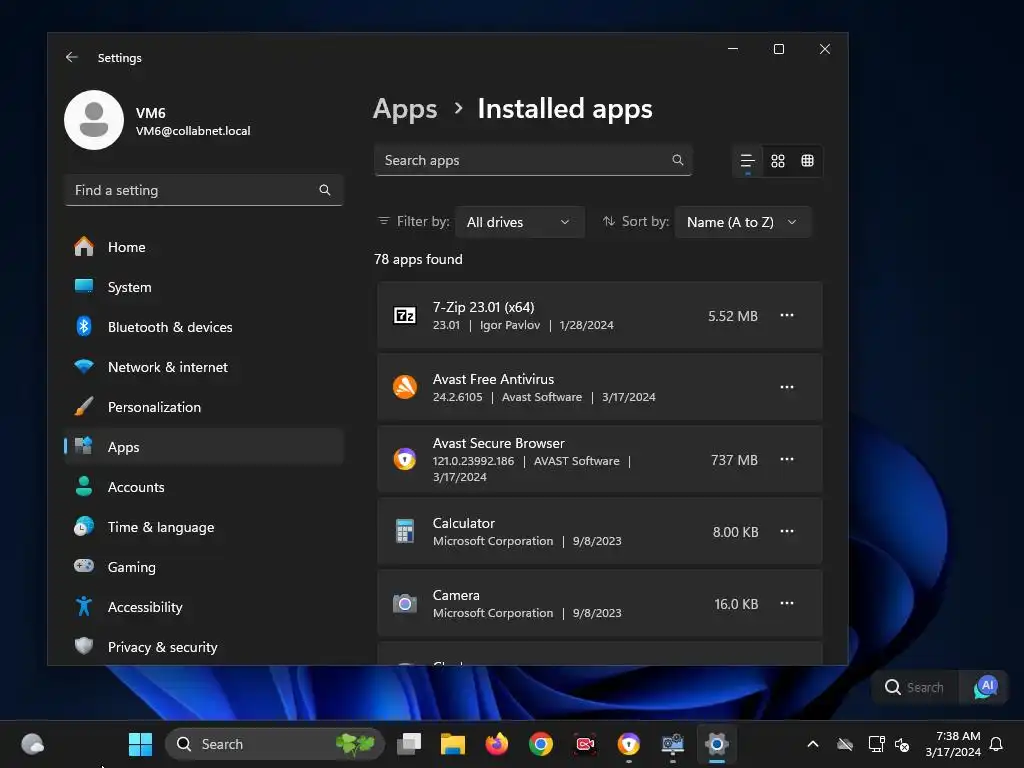Click the muted volume tray icon
The height and width of the screenshot is (768, 1024).
[x=902, y=744]
